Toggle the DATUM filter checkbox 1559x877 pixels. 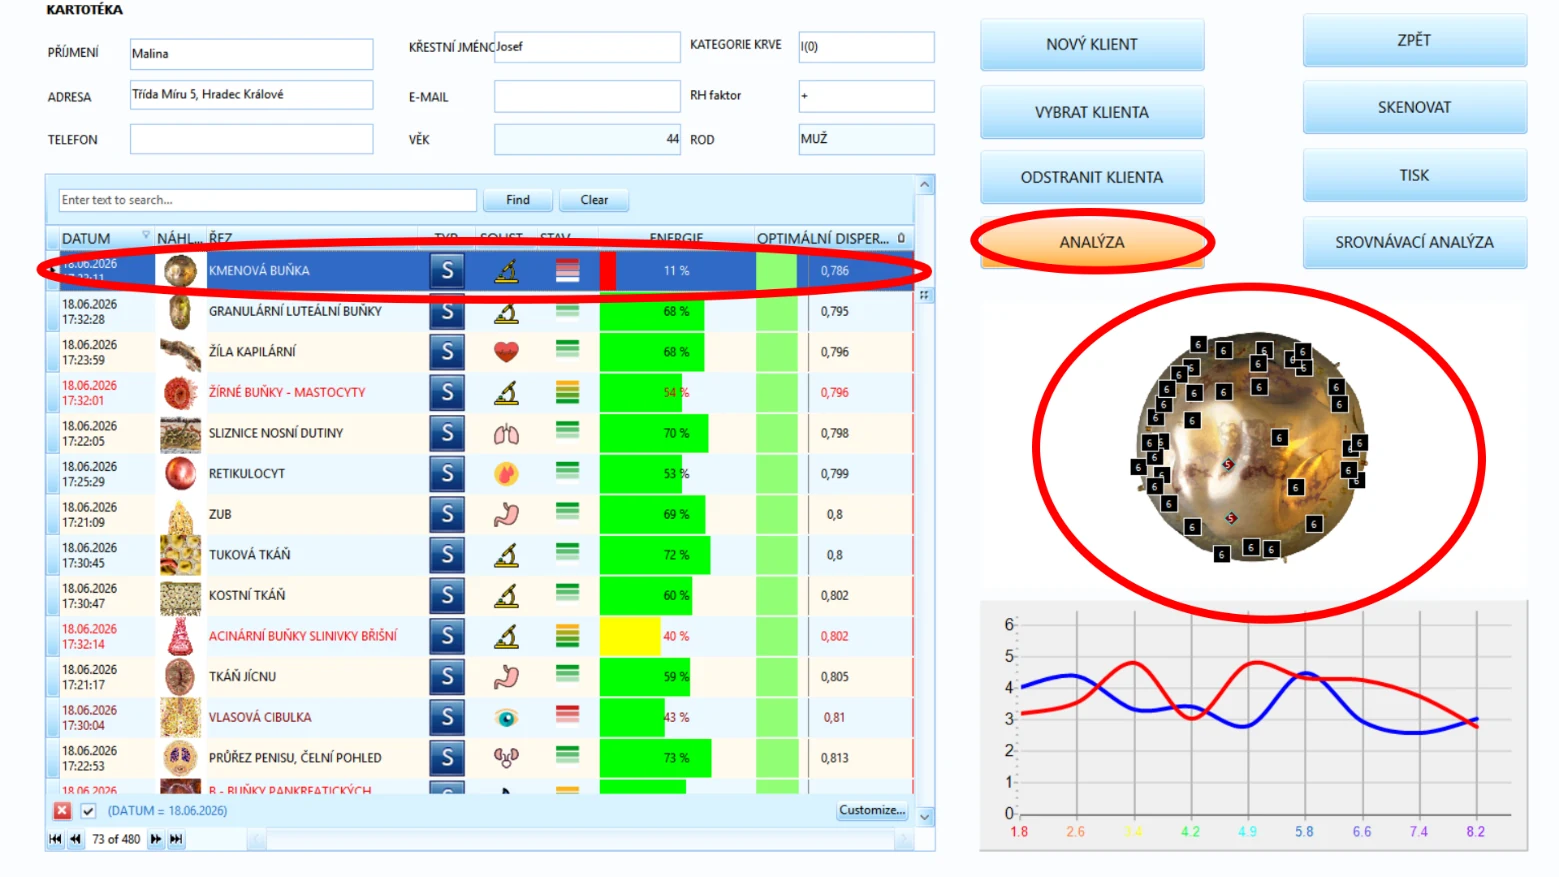click(88, 811)
